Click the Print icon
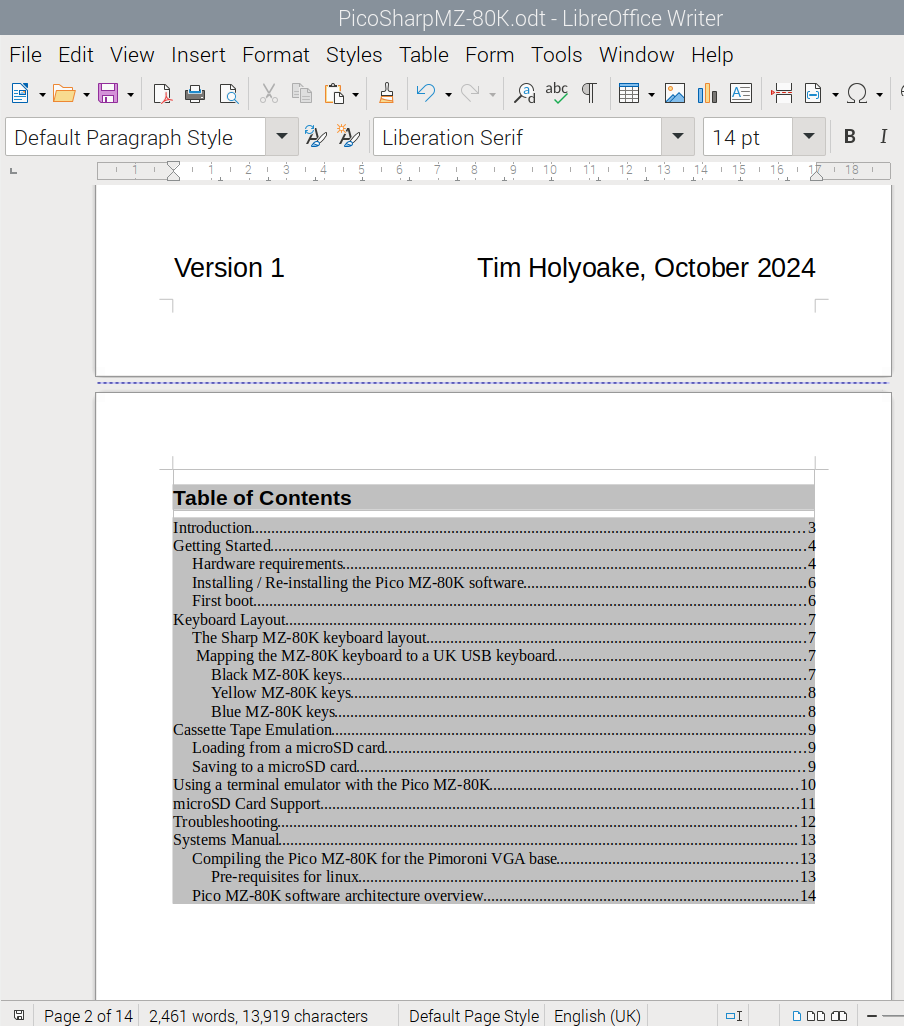Viewport: 904px width, 1026px height. tap(195, 94)
